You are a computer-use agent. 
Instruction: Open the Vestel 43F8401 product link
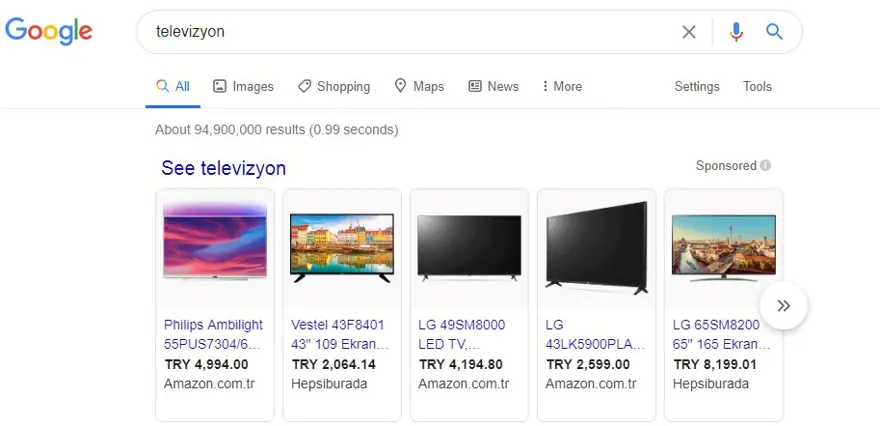click(340, 335)
